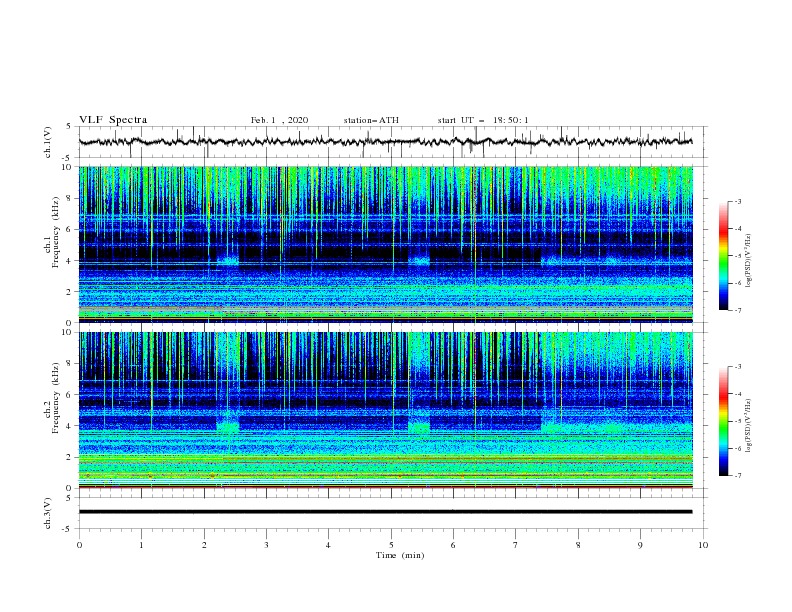Click the time axis tick label "2"
This screenshot has width=792, height=612.
pyautogui.click(x=204, y=545)
